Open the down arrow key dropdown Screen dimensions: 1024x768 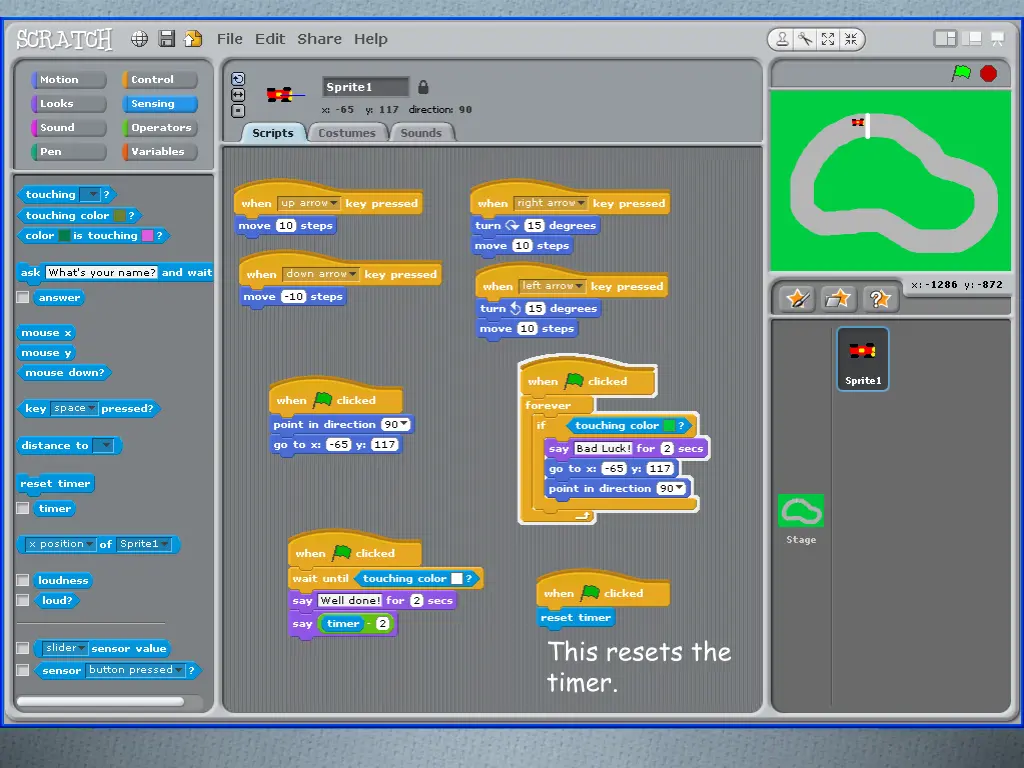tap(320, 274)
